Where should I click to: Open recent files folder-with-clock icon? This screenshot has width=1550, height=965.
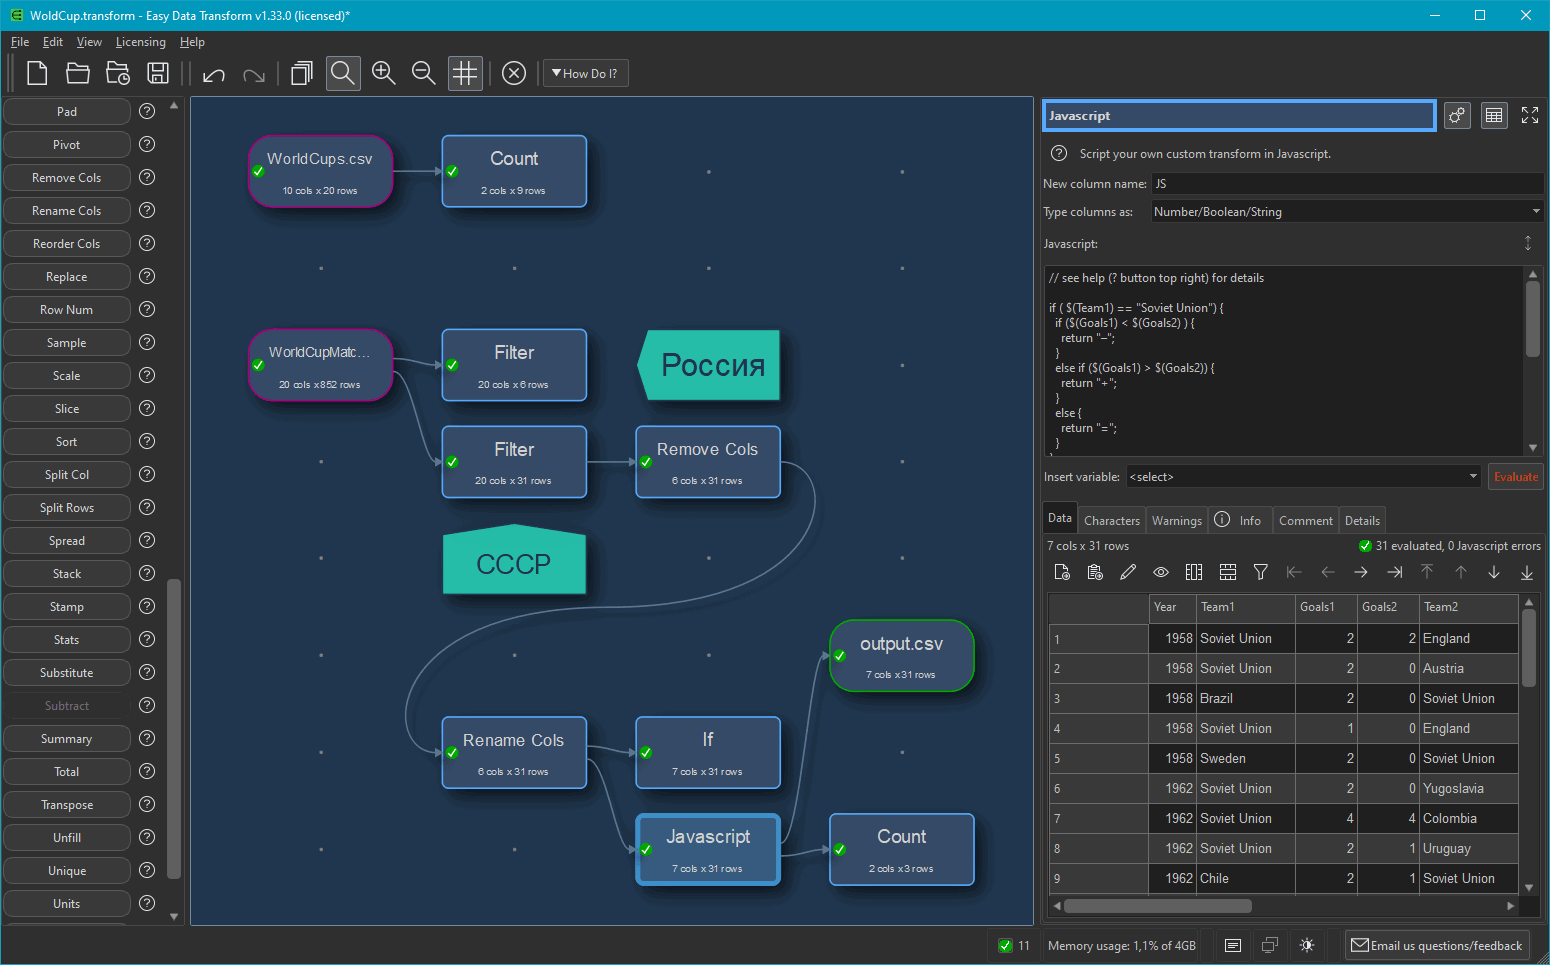[118, 73]
